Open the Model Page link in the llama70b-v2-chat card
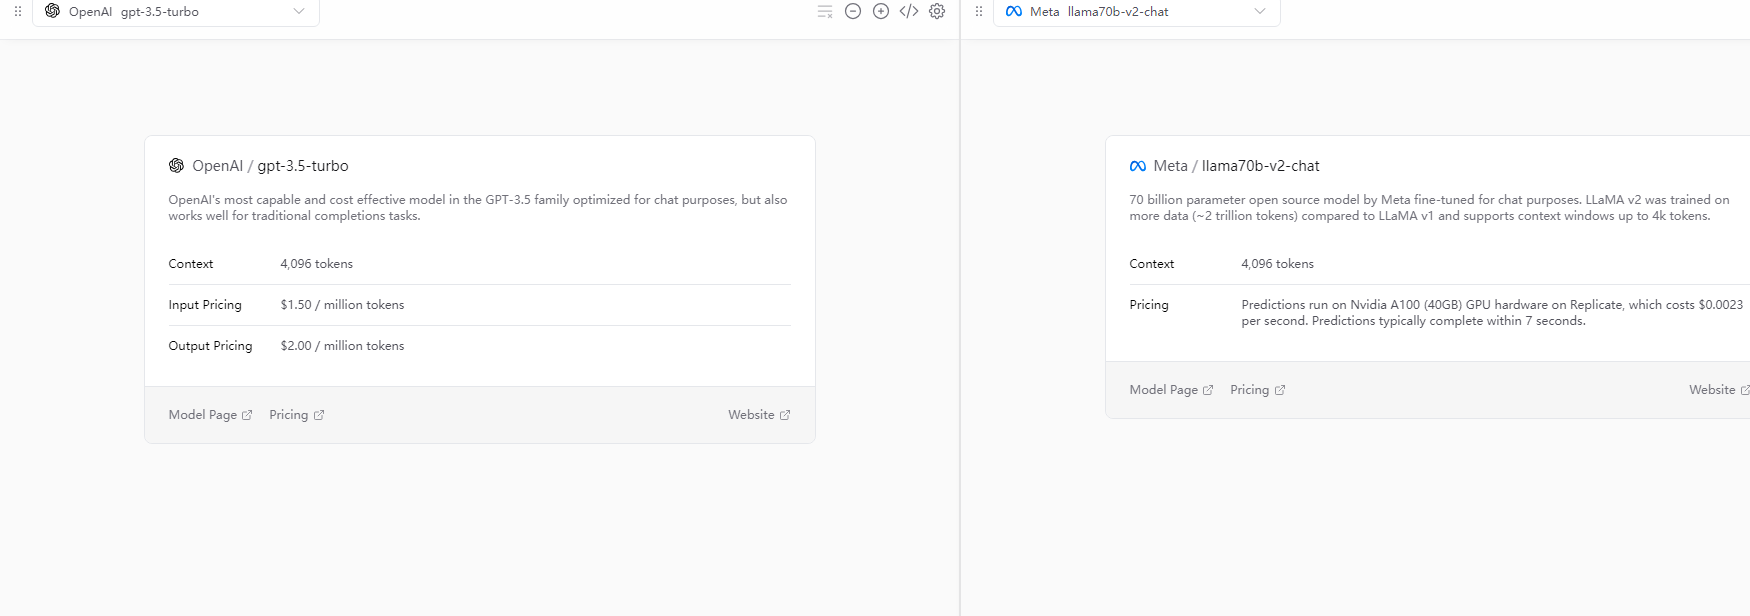Image resolution: width=1750 pixels, height=616 pixels. pyautogui.click(x=1172, y=390)
